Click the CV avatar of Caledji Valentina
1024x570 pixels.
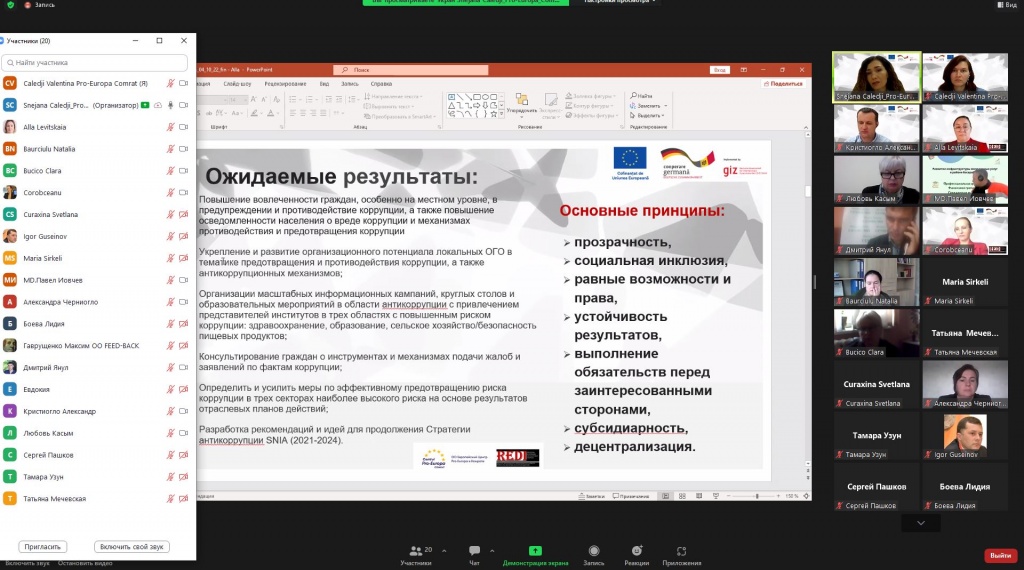click(x=10, y=84)
